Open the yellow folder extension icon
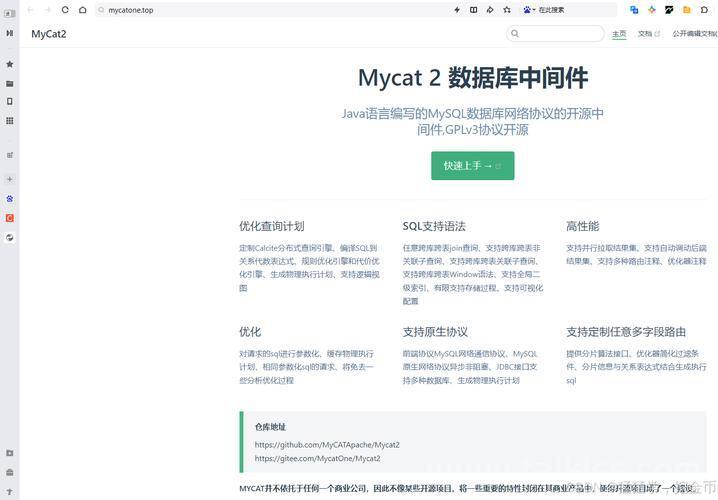The image size is (718, 500). tap(686, 10)
